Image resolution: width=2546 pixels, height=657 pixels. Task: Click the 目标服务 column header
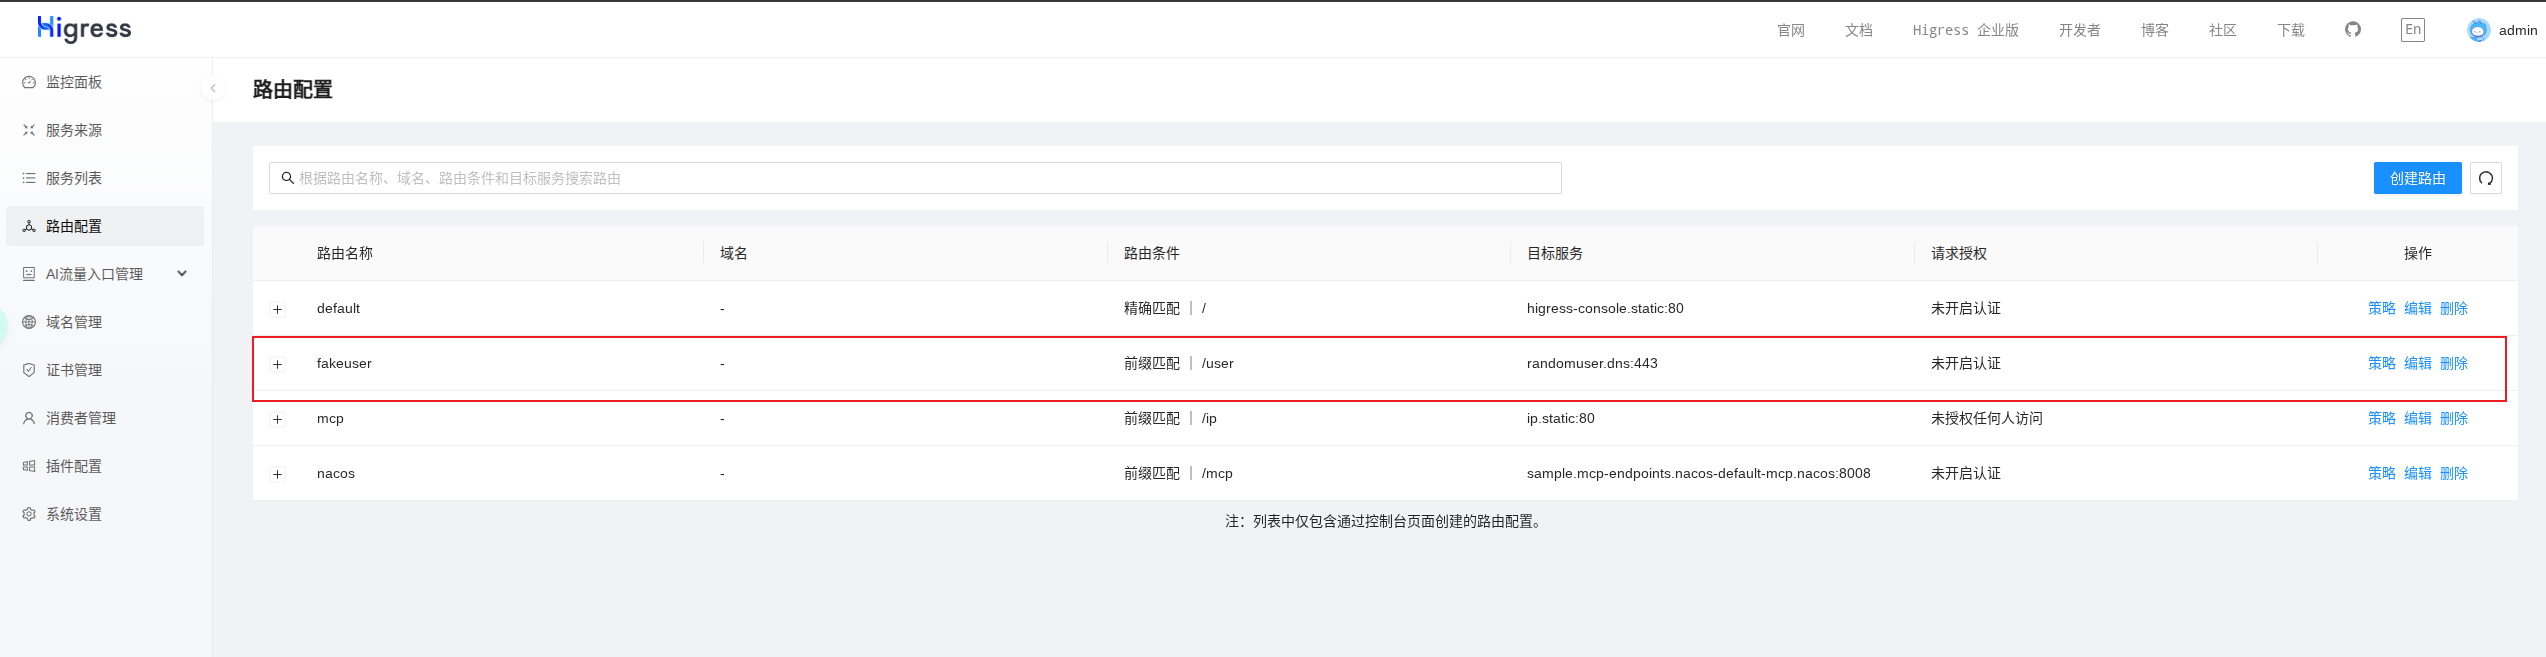click(x=1555, y=253)
